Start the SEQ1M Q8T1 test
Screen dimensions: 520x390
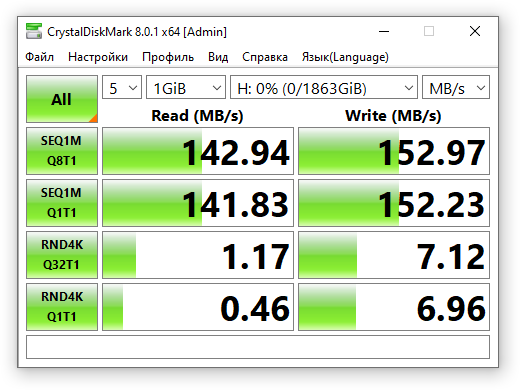pos(62,151)
